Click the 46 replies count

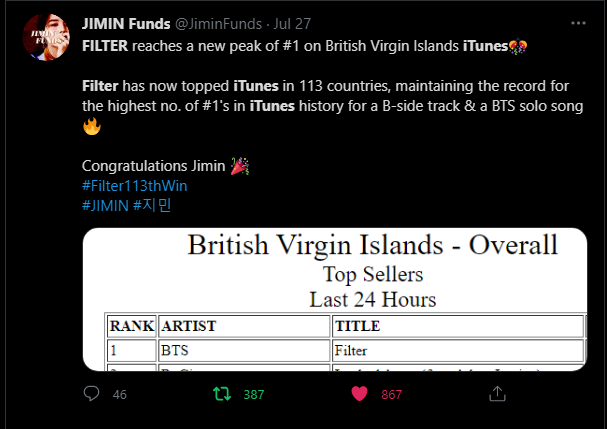pyautogui.click(x=120, y=395)
